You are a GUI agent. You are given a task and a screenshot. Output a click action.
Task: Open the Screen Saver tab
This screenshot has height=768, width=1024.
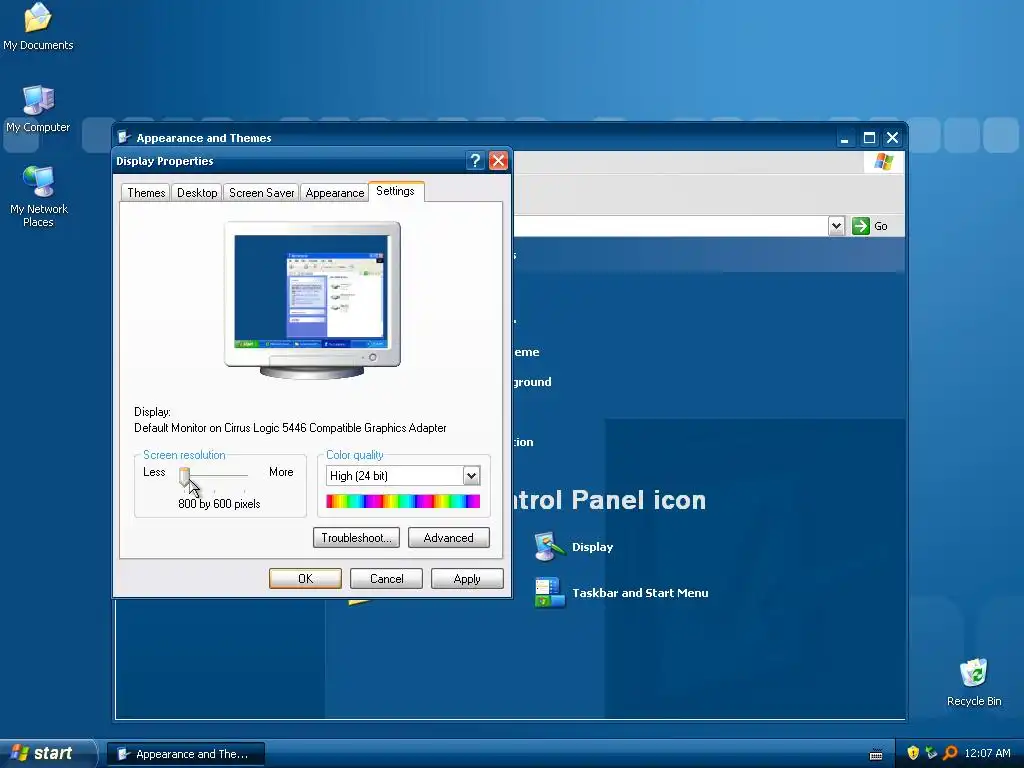tap(261, 193)
